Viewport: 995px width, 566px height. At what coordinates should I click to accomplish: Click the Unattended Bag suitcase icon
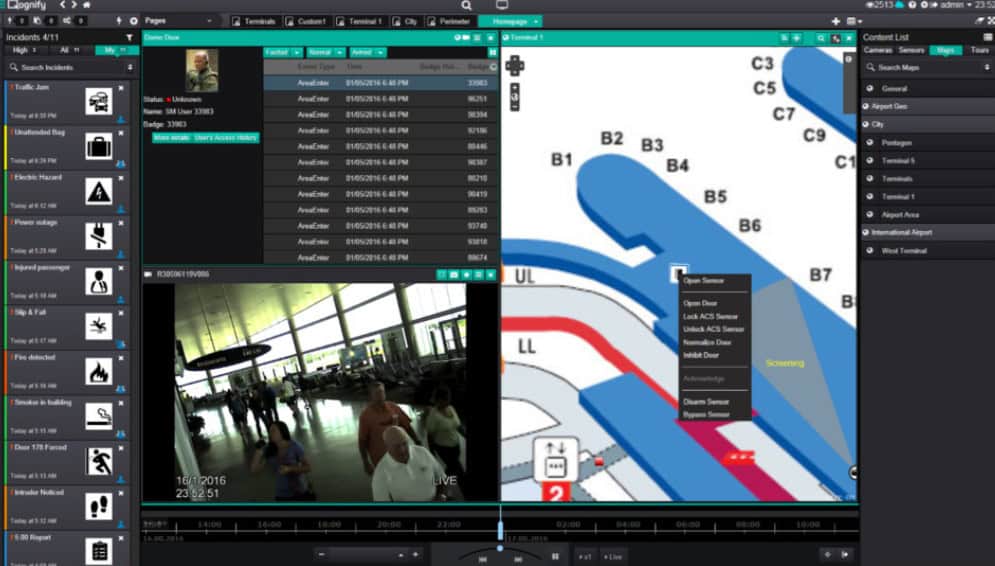pyautogui.click(x=98, y=147)
